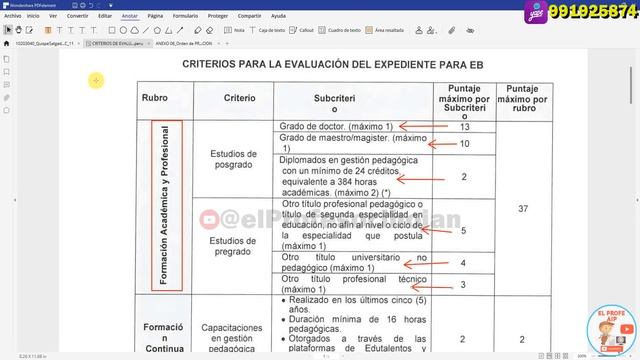Open the Proteger tab
640x360 pixels.
[x=218, y=16]
